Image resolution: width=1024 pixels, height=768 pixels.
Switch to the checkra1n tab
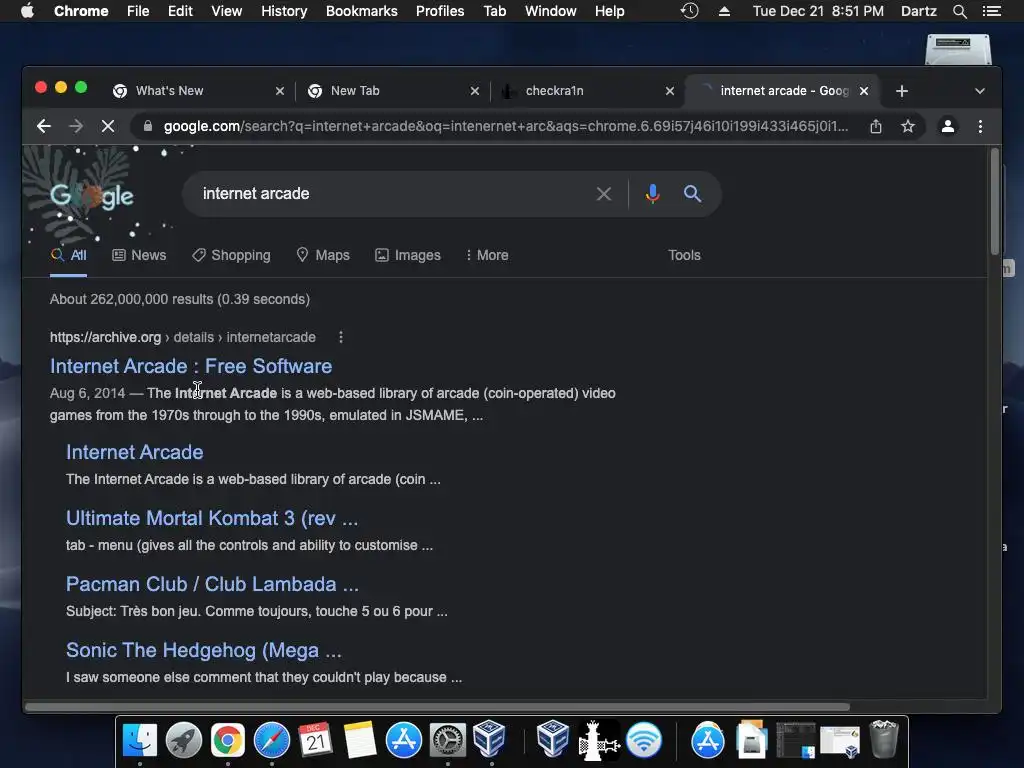[554, 91]
